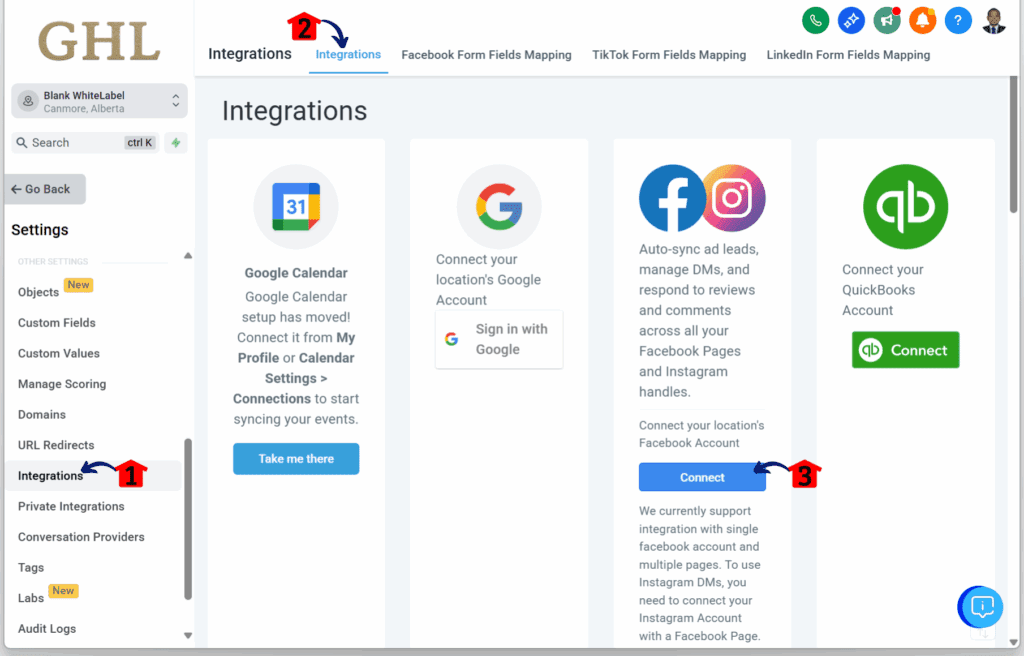1024x656 pixels.
Task: Open TikTok Form Fields Mapping tab
Action: (x=669, y=55)
